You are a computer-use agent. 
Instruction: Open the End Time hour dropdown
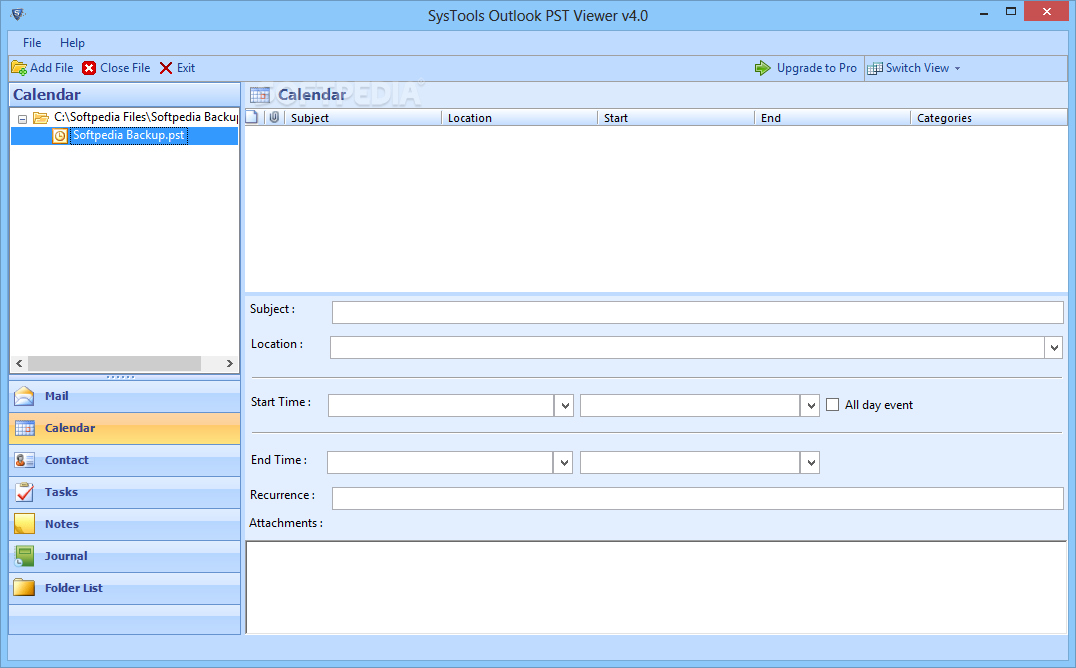coord(810,463)
